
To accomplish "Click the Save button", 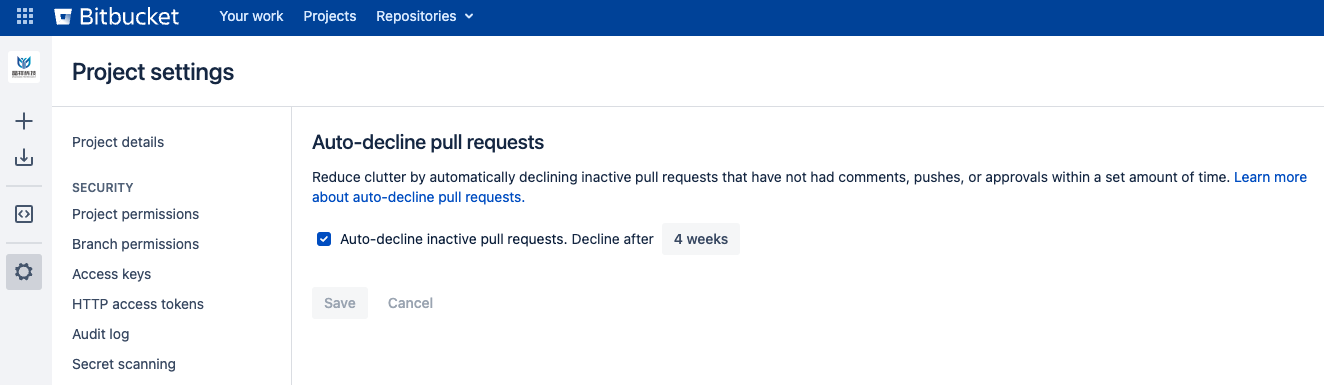I will click(x=340, y=303).
